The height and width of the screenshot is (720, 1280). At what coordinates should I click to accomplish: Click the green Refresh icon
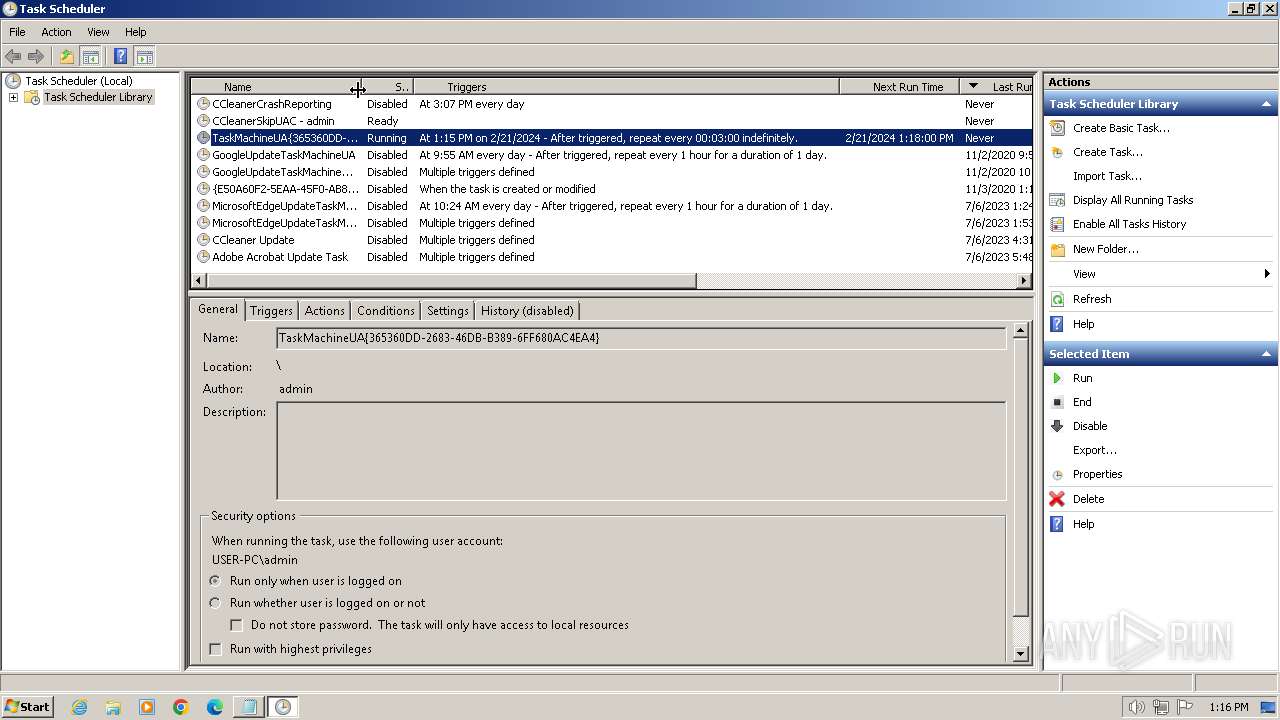[1057, 299]
